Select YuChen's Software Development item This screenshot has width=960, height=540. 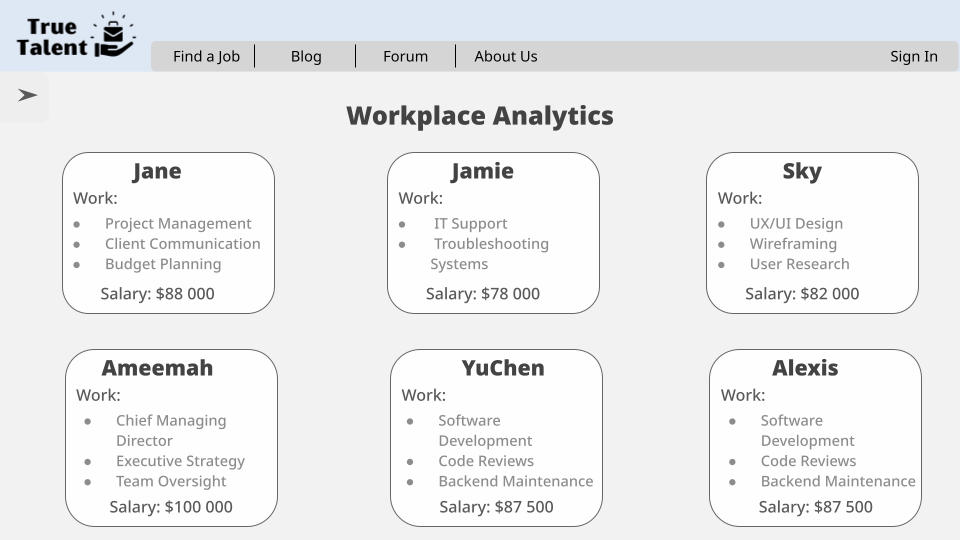485,430
